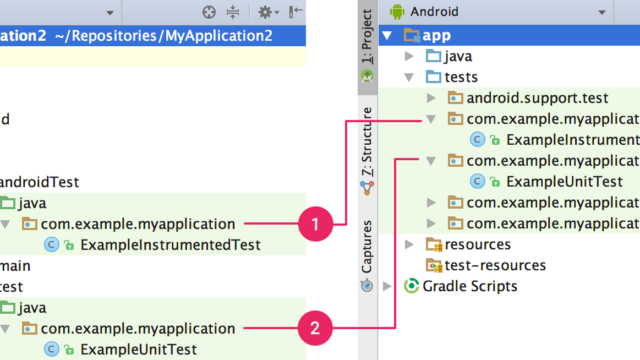Select the tests folder label
Image resolution: width=640 pixels, height=360 pixels.
point(461,77)
